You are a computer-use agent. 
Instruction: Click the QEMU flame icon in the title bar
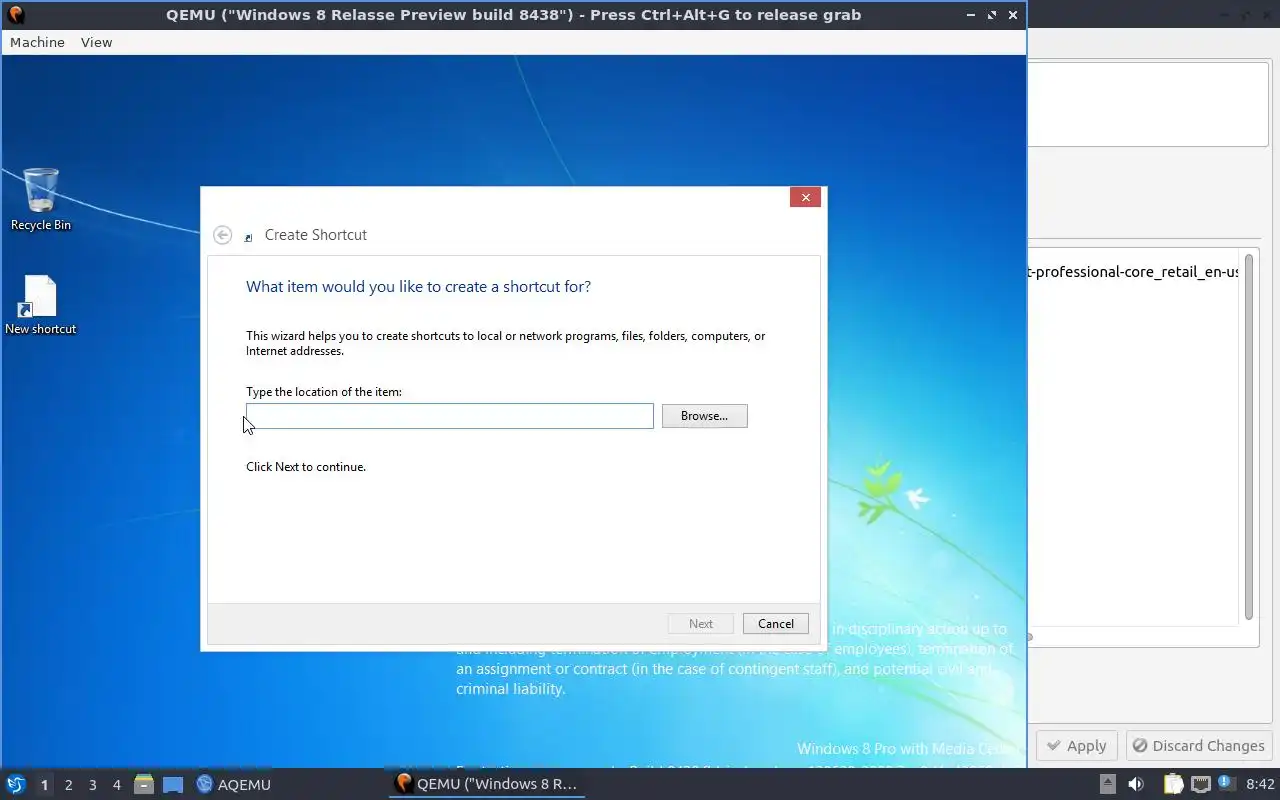tap(15, 15)
